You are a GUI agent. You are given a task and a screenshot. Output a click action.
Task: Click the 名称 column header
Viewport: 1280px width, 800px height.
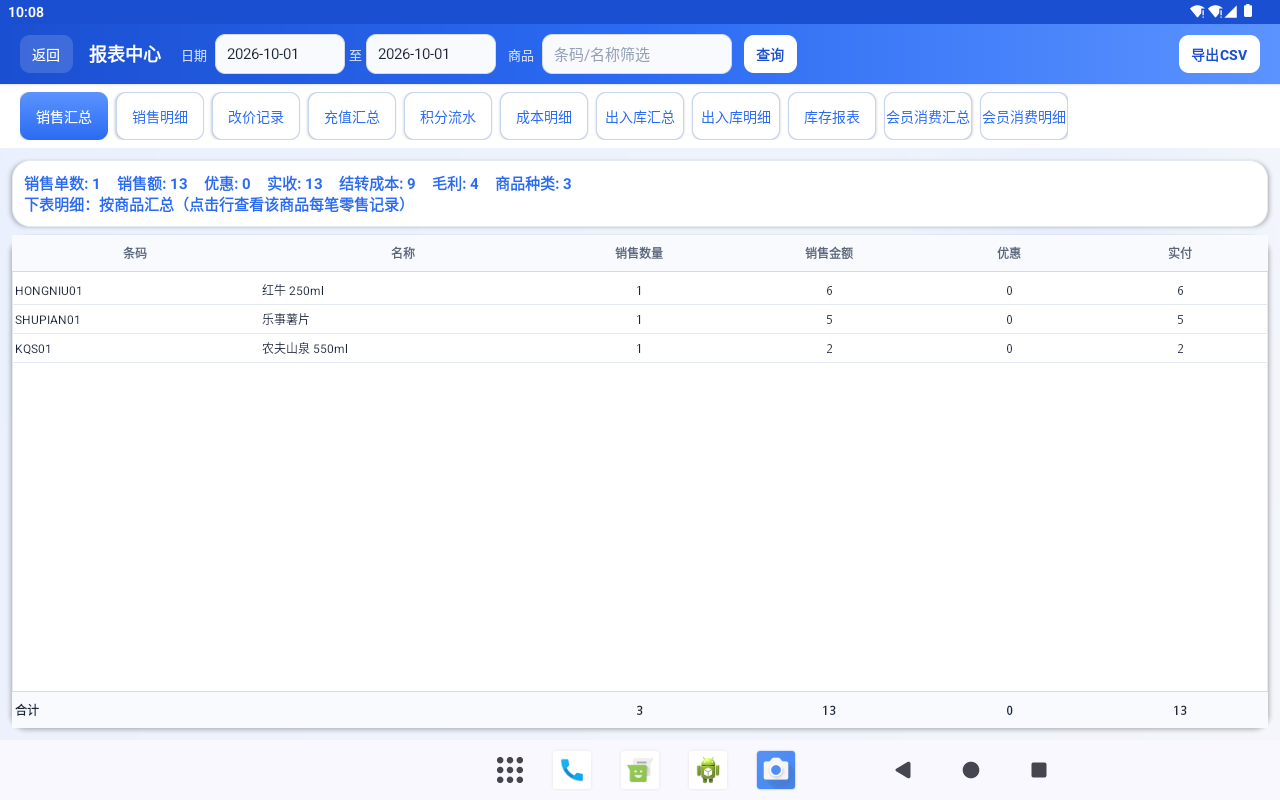(403, 253)
